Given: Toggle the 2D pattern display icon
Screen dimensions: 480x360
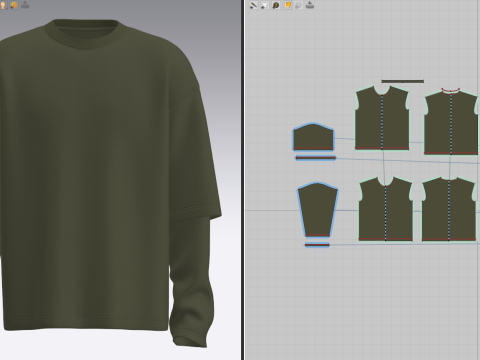Looking at the screenshot, I should (265, 5).
